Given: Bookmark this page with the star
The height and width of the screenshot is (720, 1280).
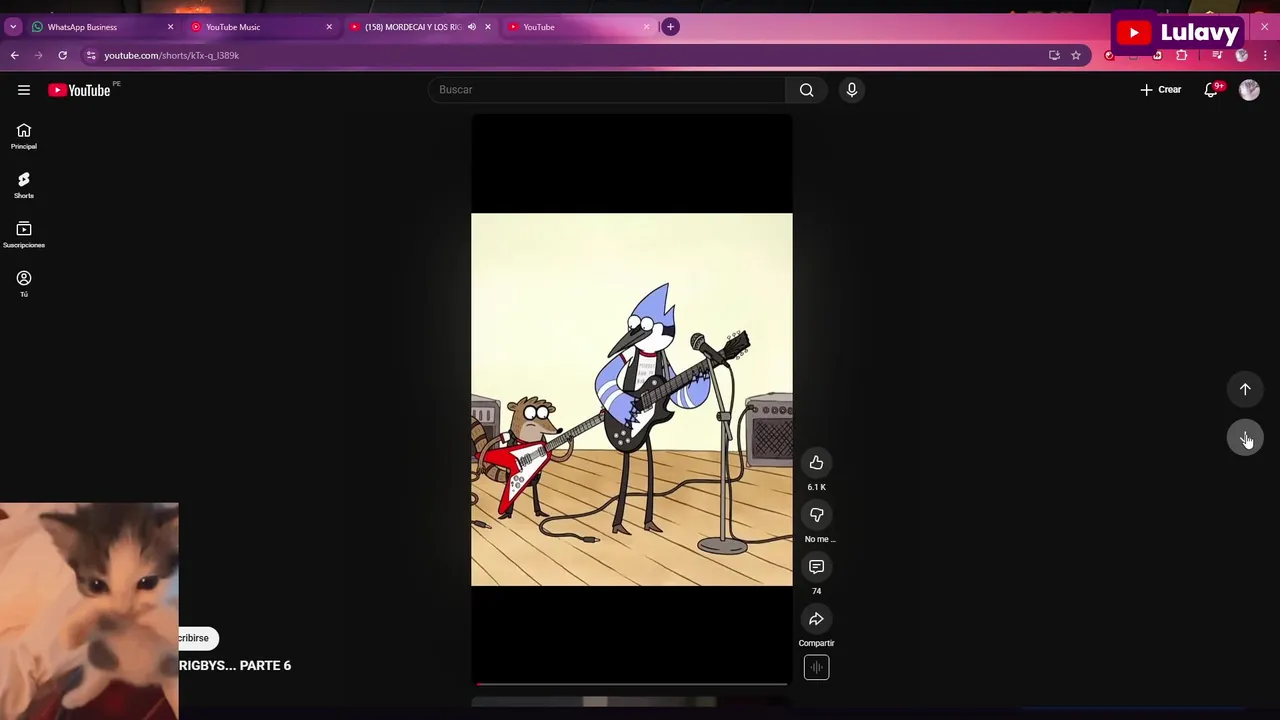Looking at the screenshot, I should (x=1076, y=55).
